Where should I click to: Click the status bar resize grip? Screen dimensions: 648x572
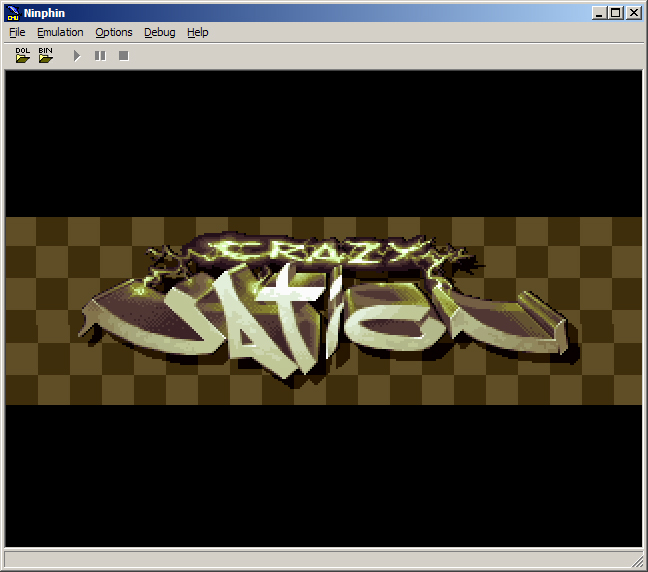638,562
